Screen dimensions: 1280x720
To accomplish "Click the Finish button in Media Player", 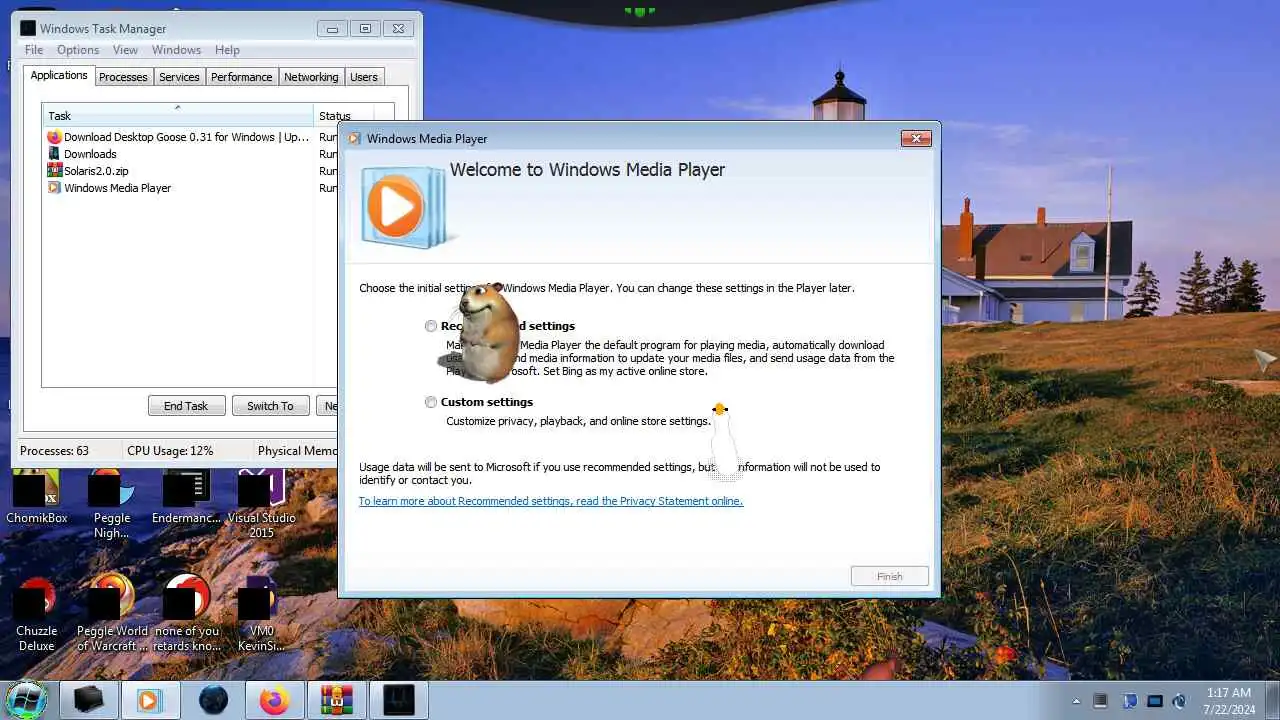I will [x=890, y=576].
